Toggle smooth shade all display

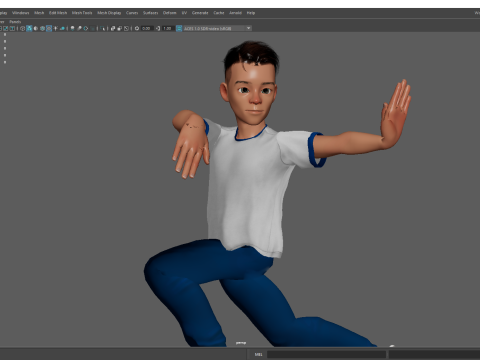point(29,29)
